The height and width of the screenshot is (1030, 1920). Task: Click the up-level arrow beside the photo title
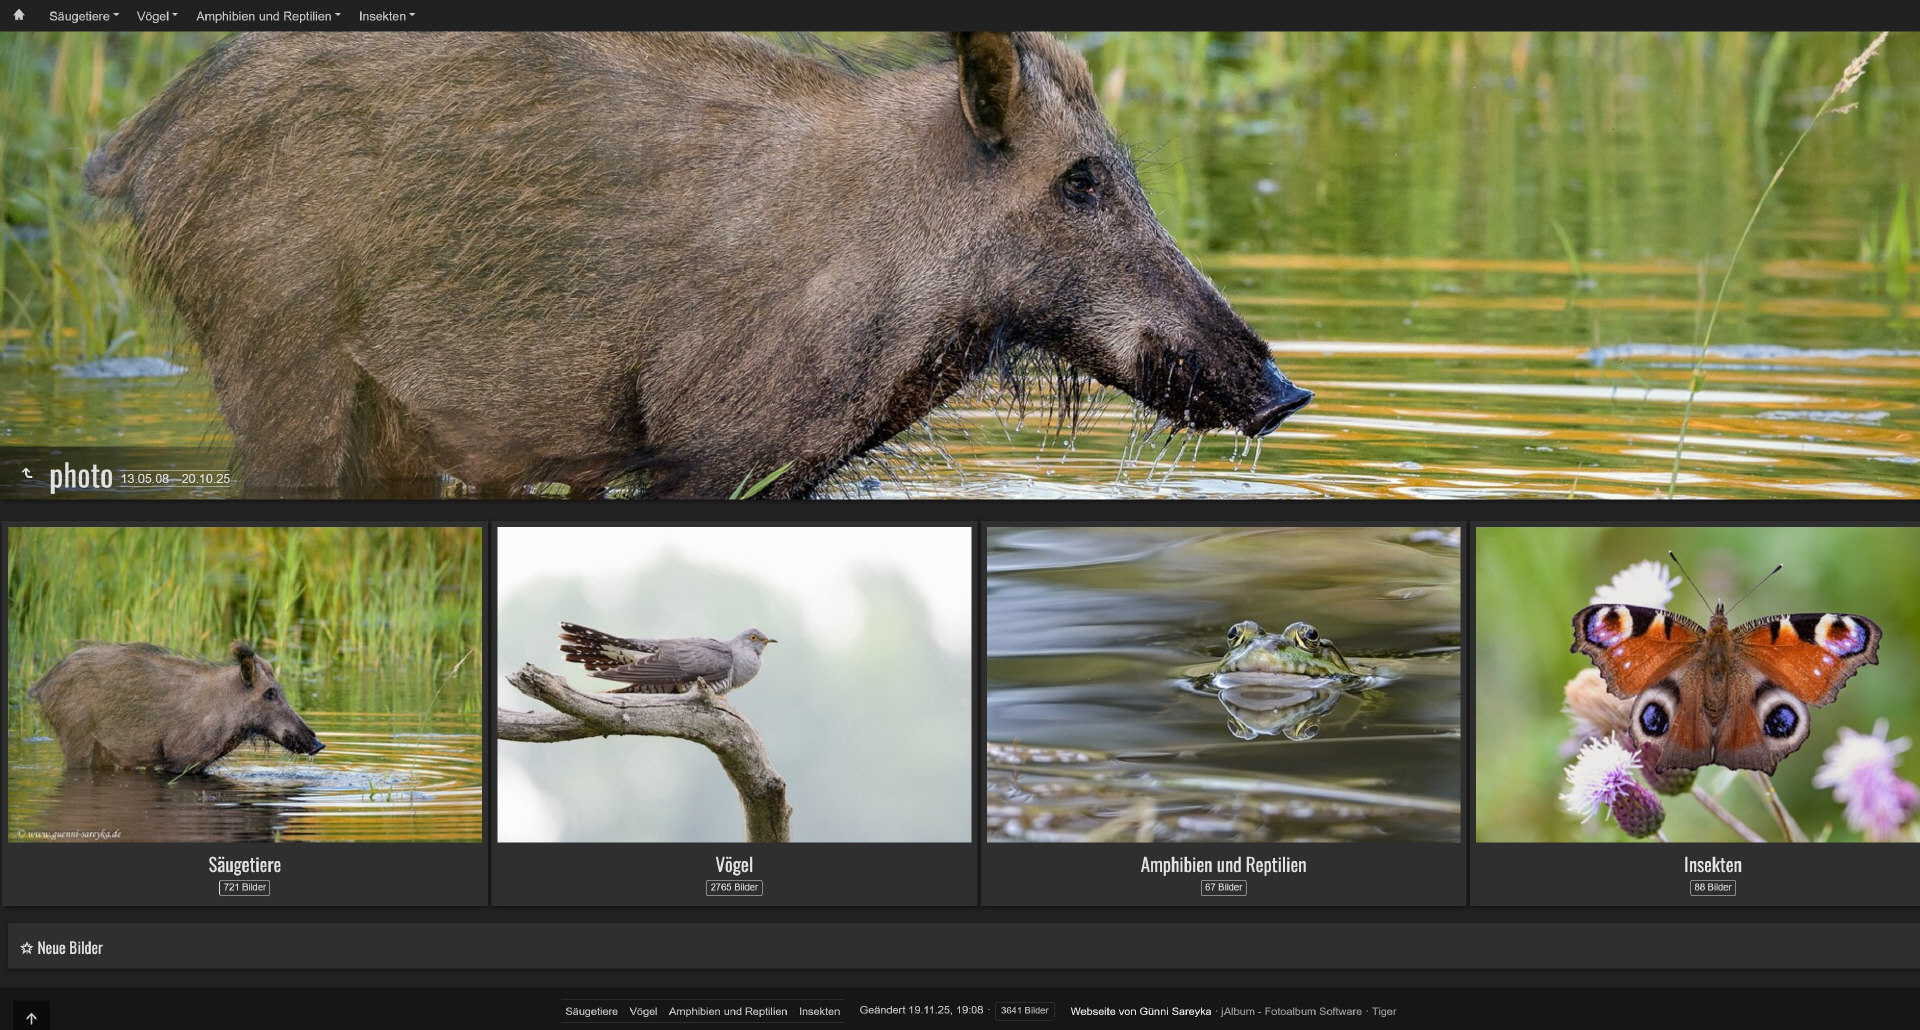[27, 474]
